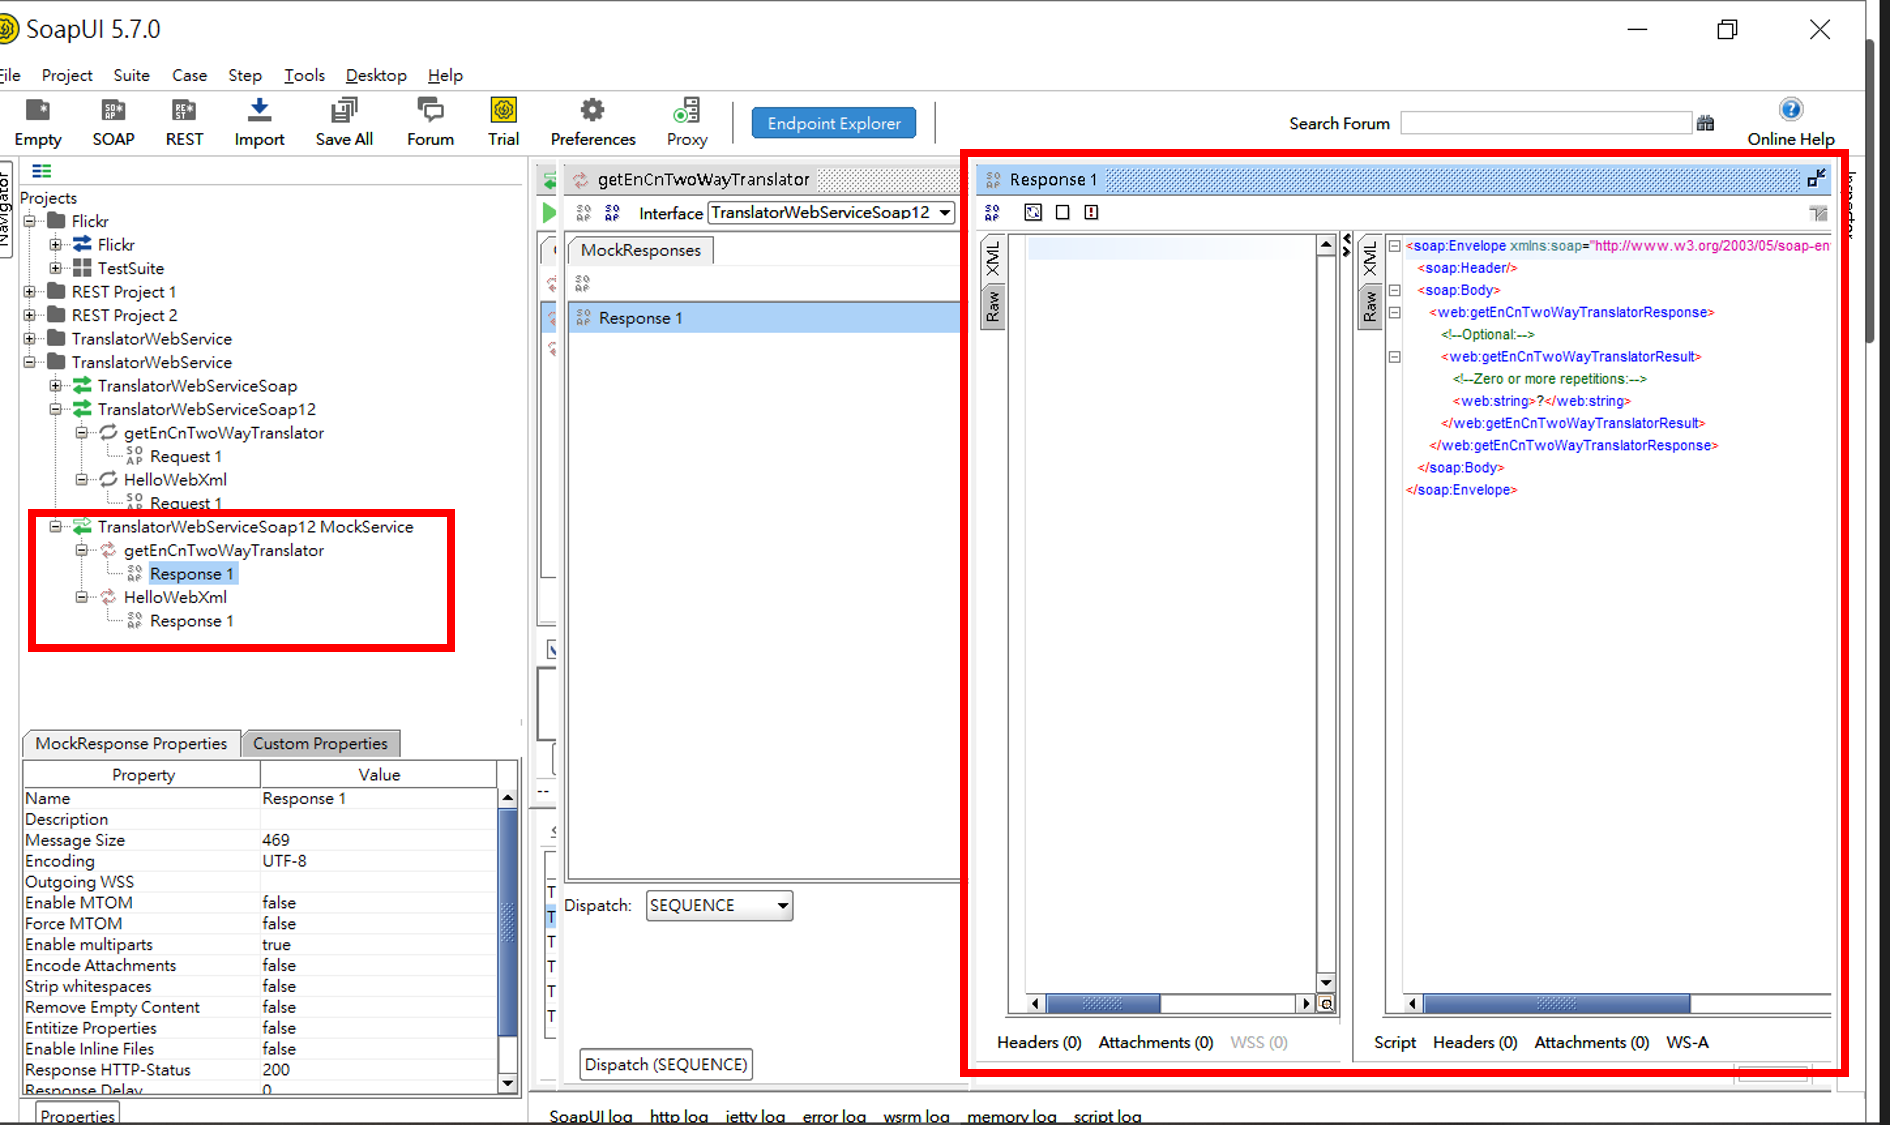Click the SOAP project toolbar icon

coord(113,111)
